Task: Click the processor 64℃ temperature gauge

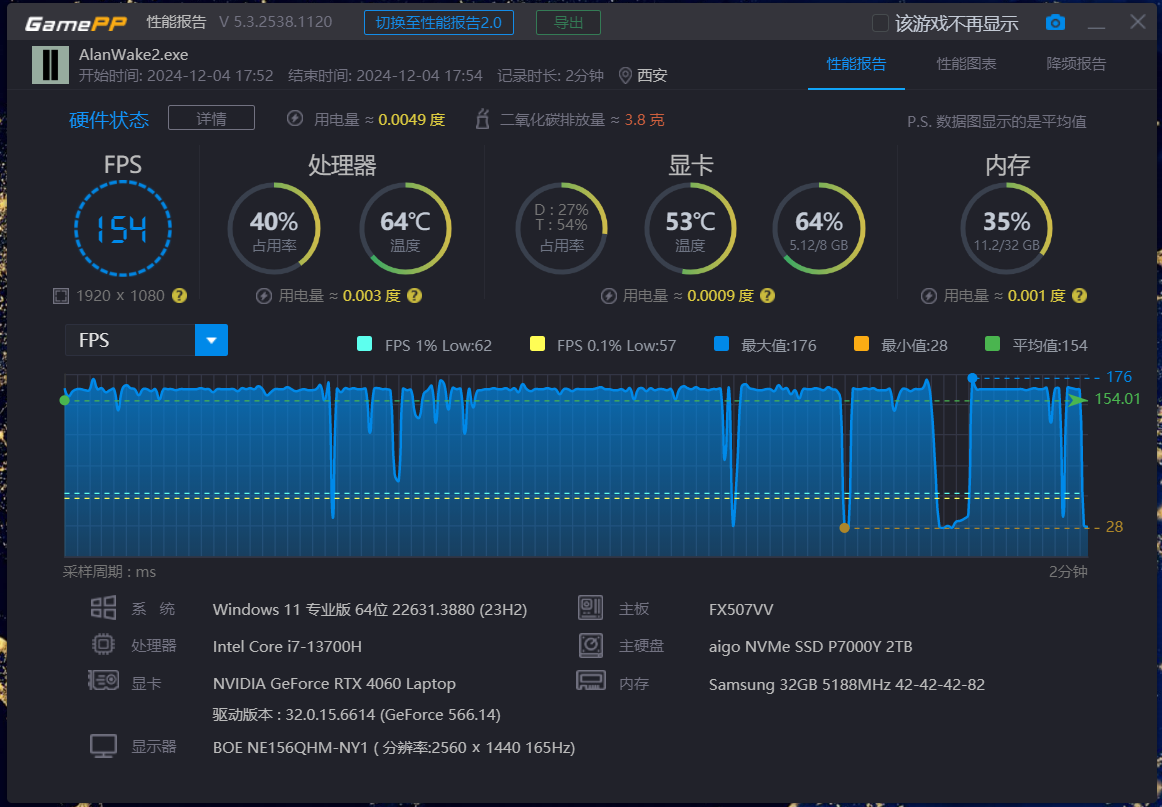Action: 405,228
